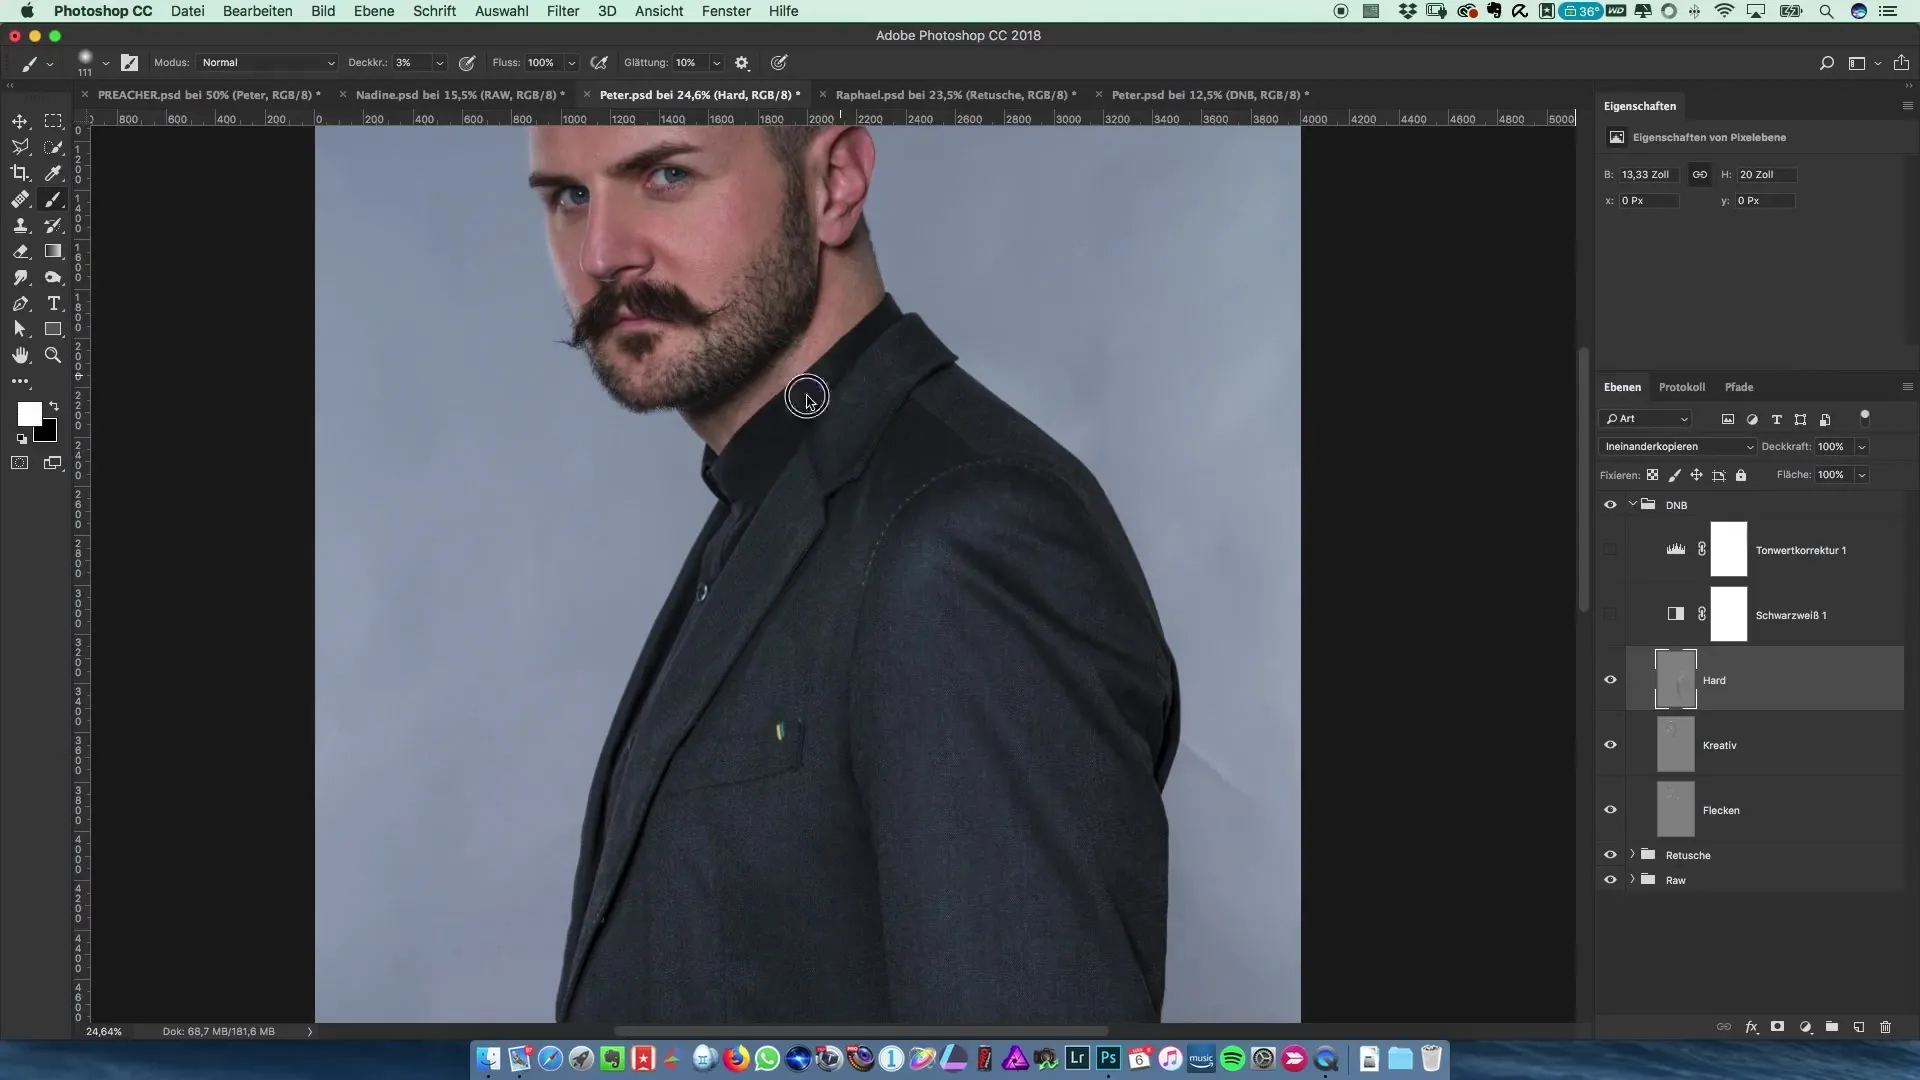1920x1080 pixels.
Task: Select the Crop tool
Action: tap(20, 173)
